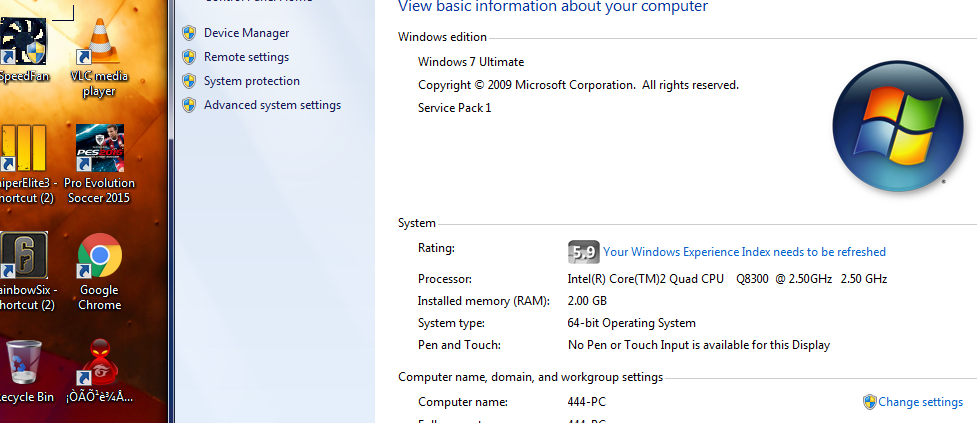Viewport: 979px width, 423px height.
Task: Launch Pro Evolution Soccer 2015
Action: [99, 148]
